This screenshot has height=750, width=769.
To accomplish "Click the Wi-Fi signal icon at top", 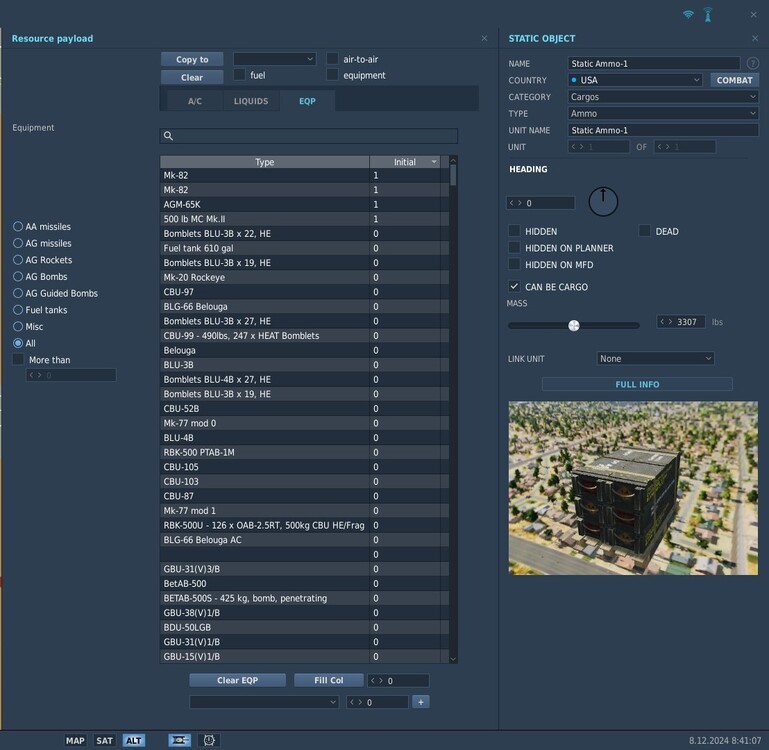I will (x=688, y=15).
